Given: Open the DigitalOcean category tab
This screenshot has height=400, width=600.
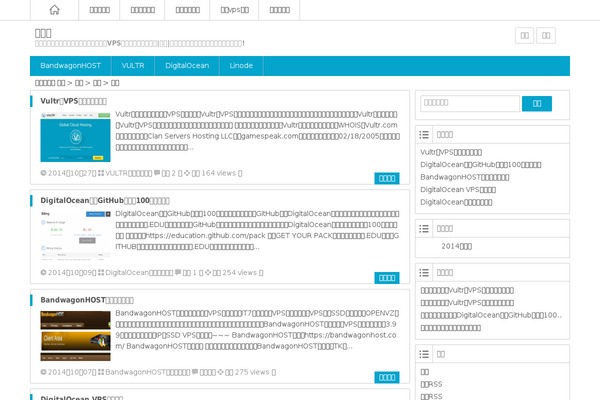Looking at the screenshot, I should click(187, 65).
